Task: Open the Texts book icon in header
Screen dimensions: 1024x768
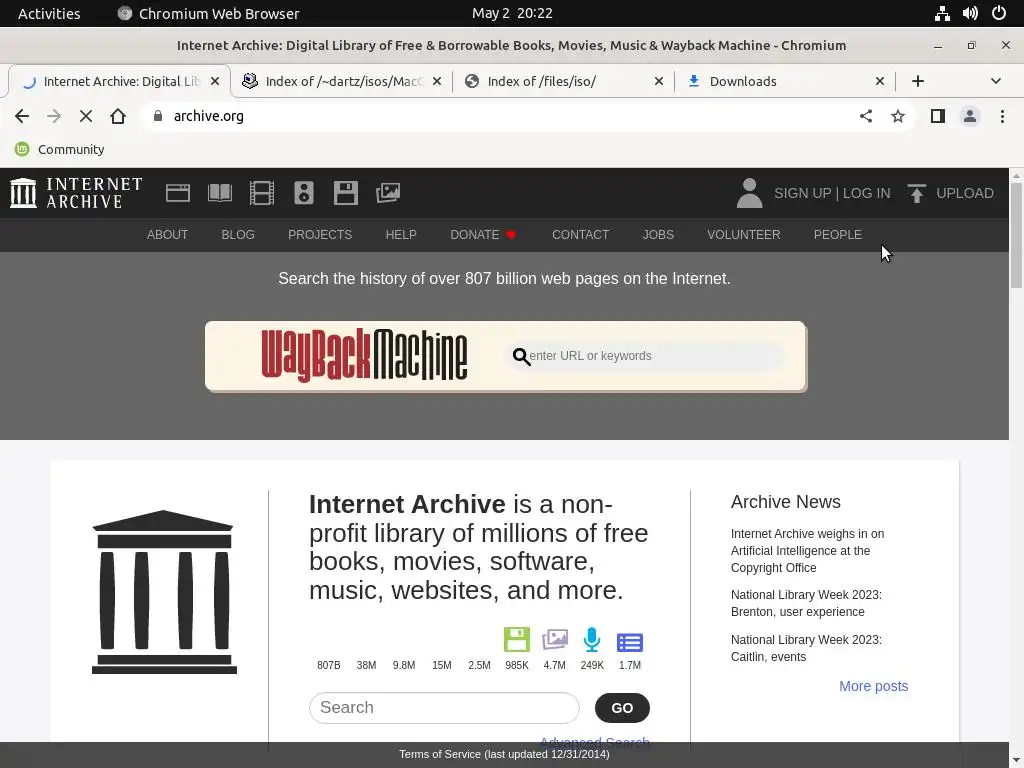Action: click(219, 193)
